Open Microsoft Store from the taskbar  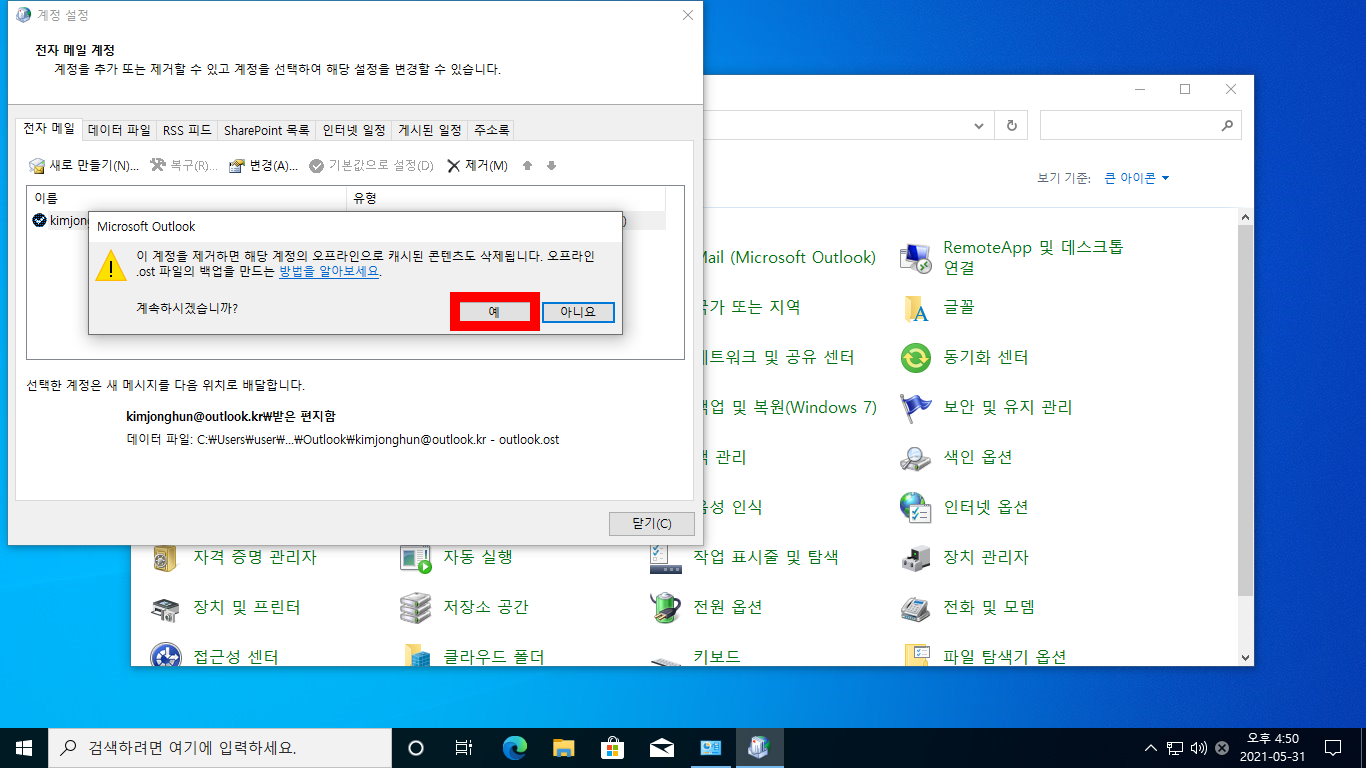[612, 748]
